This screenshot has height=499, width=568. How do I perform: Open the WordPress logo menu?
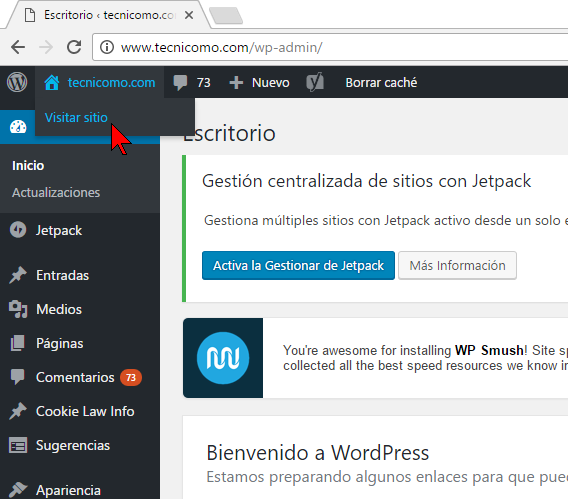[x=17, y=82]
